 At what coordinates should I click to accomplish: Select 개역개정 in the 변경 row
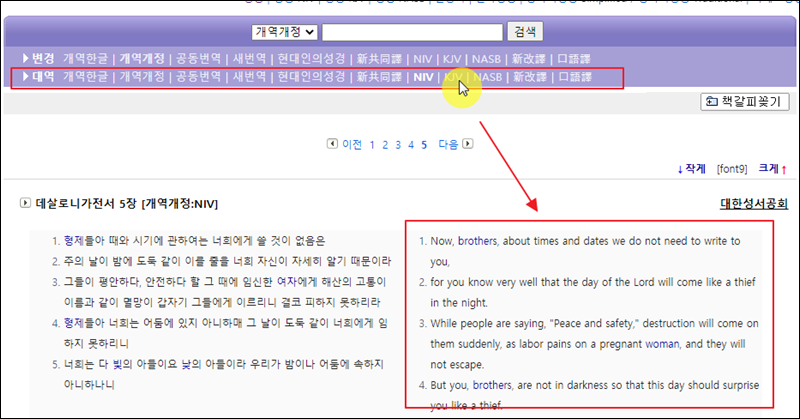point(142,59)
